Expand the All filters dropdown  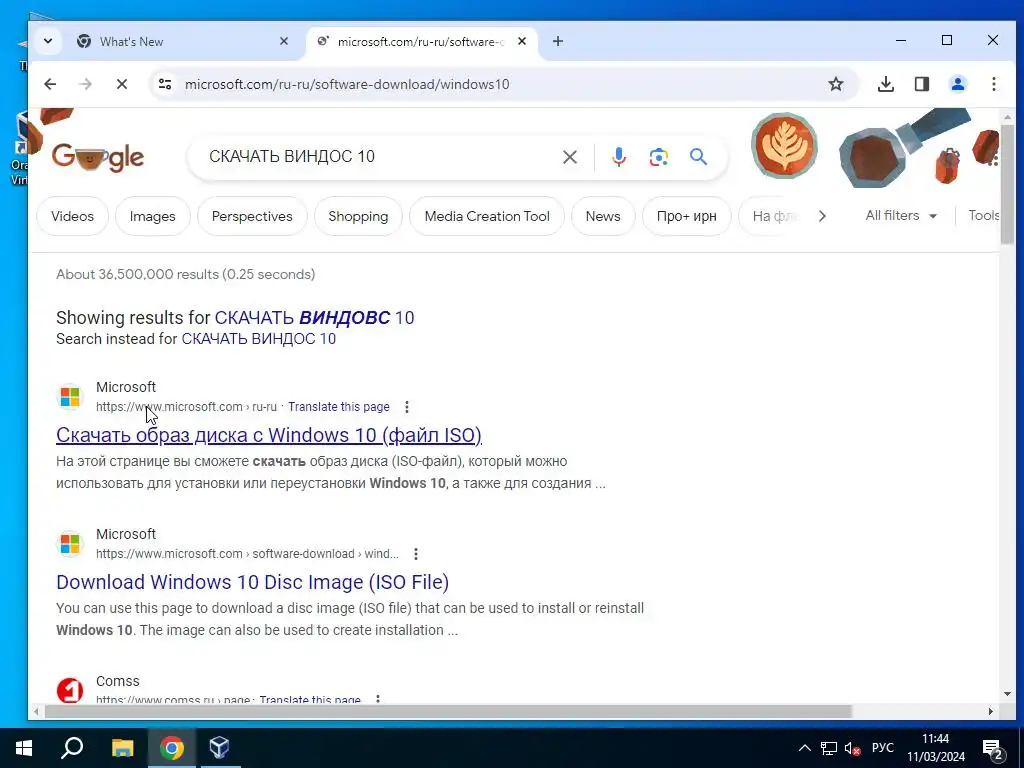(x=901, y=216)
